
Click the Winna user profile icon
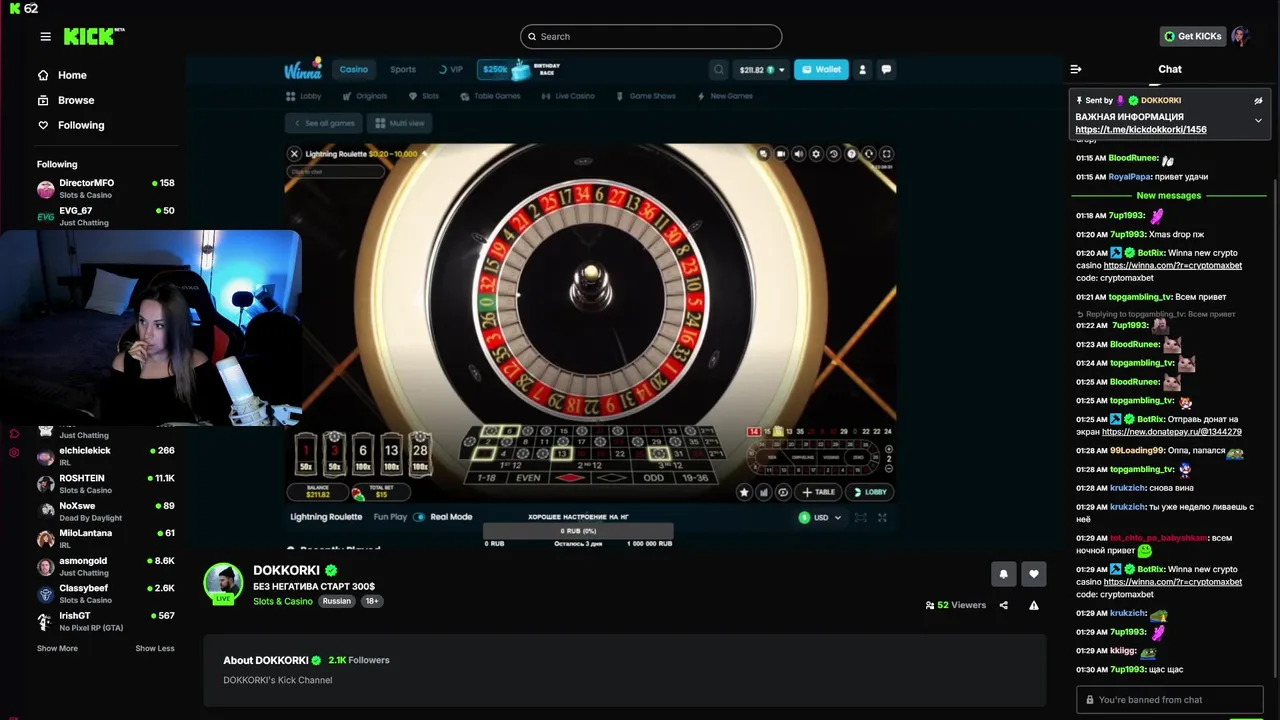tap(862, 69)
